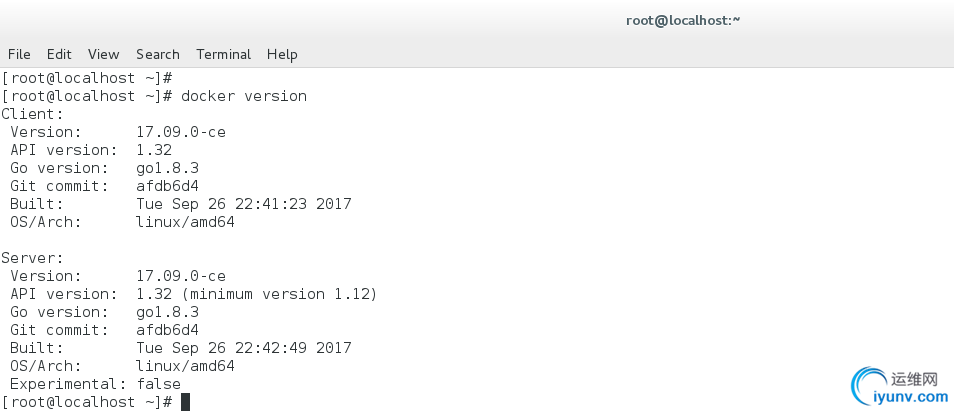Click the blinking cursor block at the last prompt
Screen dimensions: 954x413
coord(186,402)
